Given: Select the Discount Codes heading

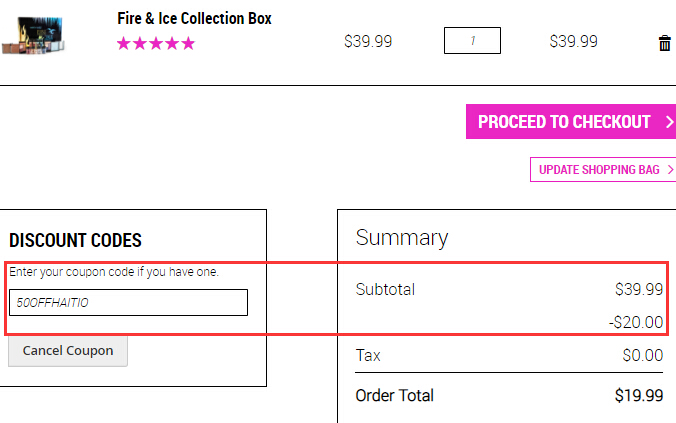Looking at the screenshot, I should coord(75,240).
